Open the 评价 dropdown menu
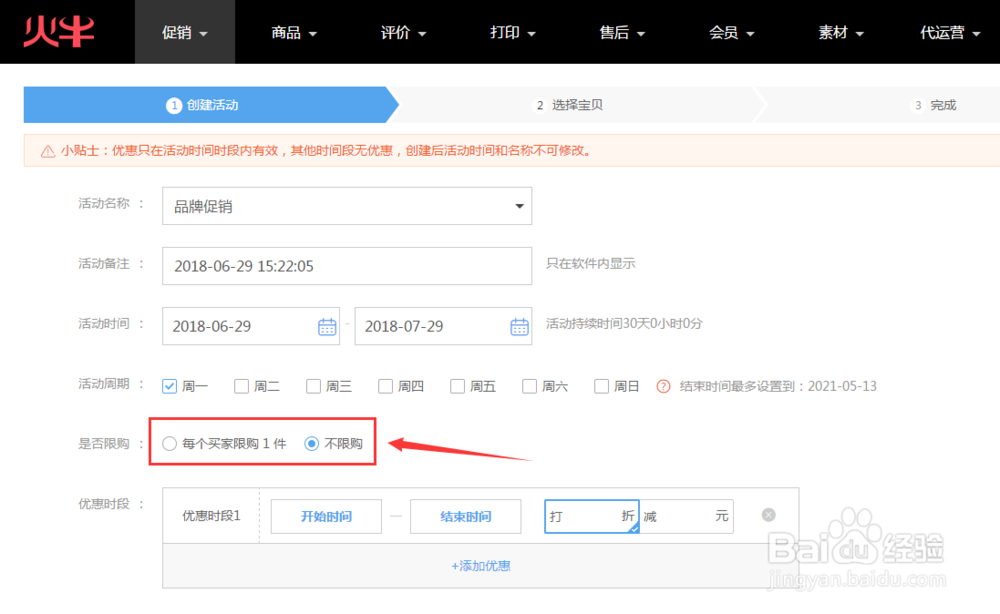 tap(403, 33)
